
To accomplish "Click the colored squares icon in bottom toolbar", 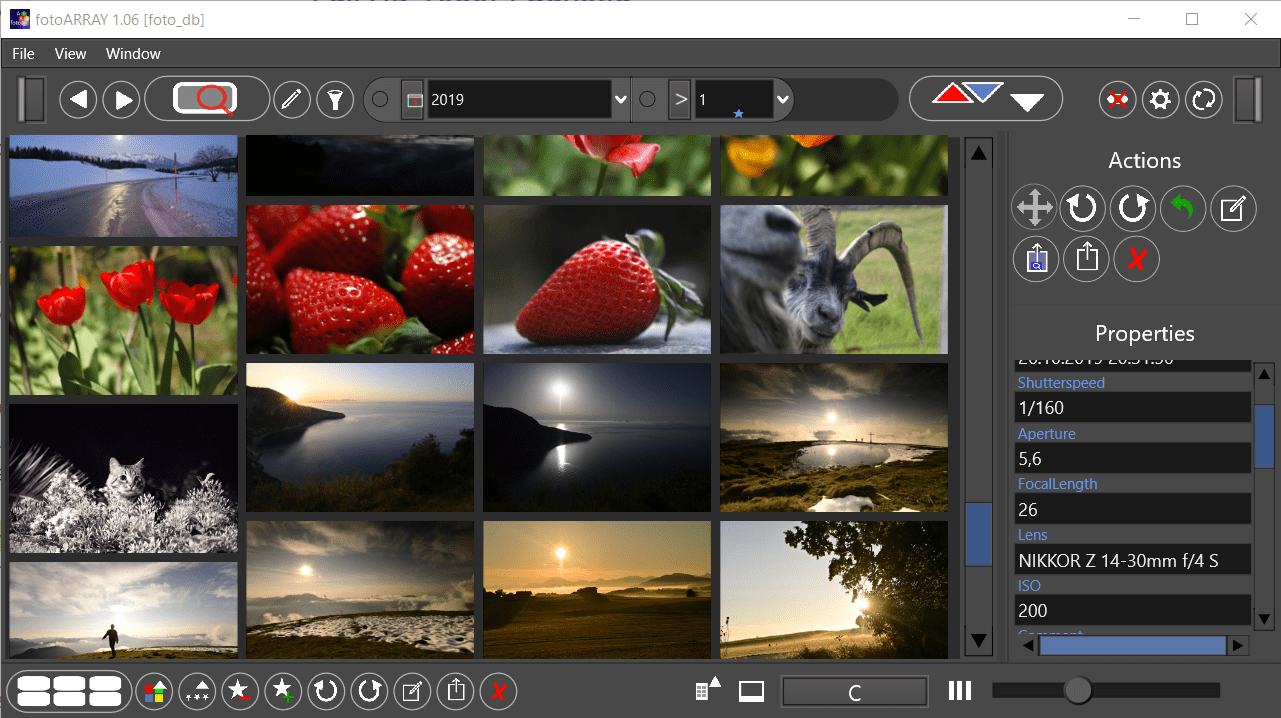I will pos(155,691).
